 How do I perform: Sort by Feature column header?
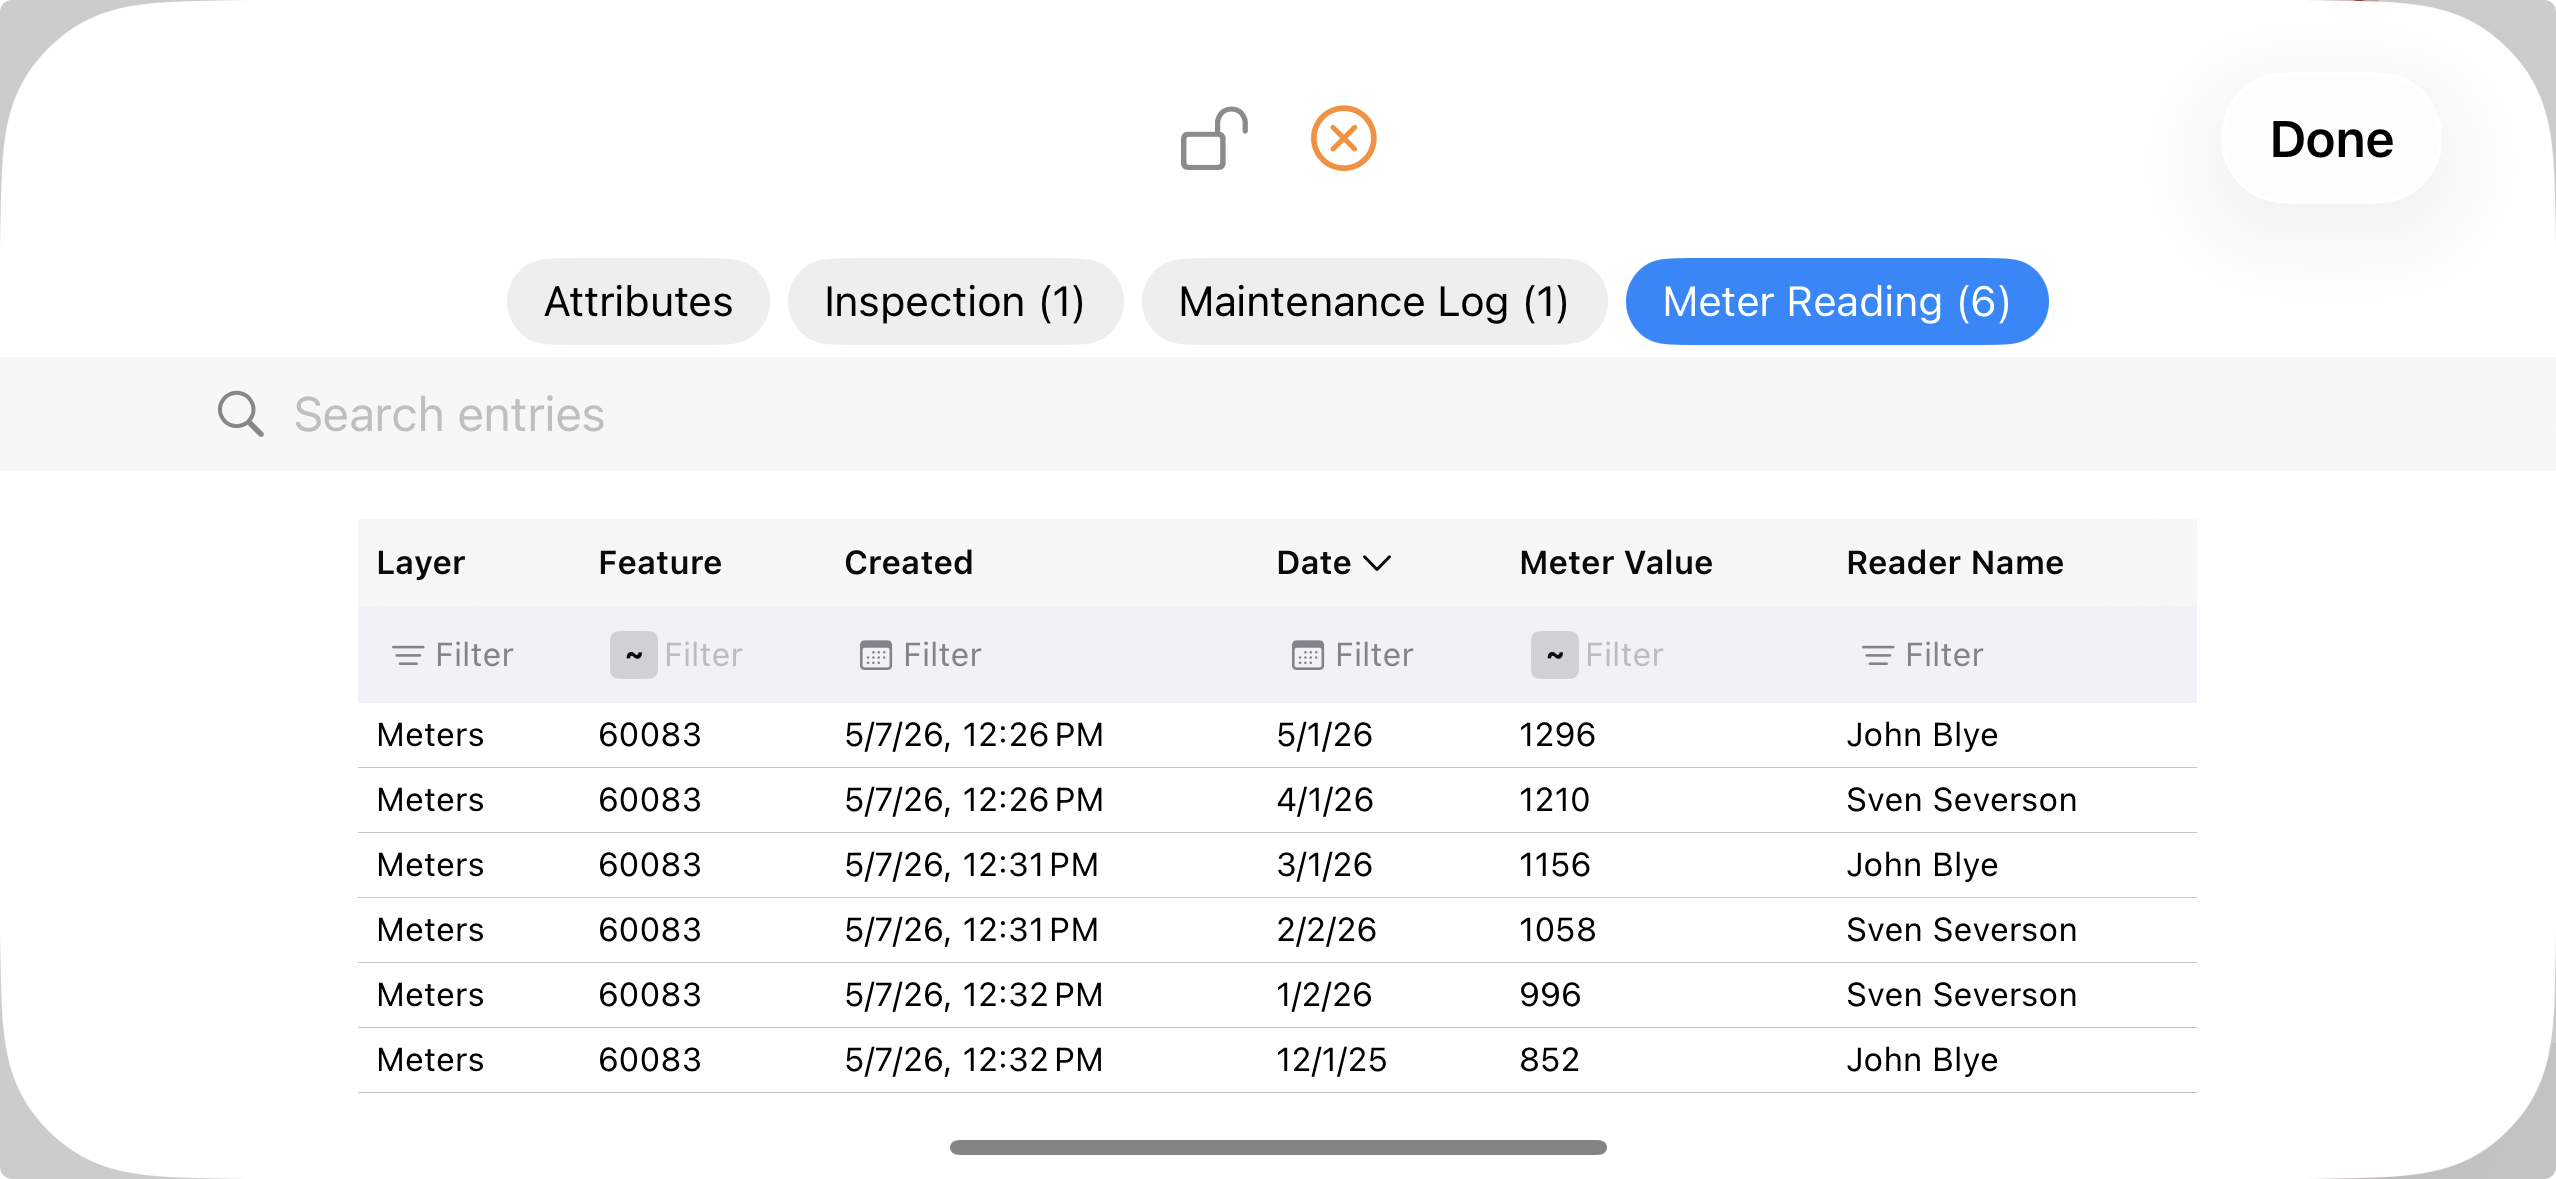(660, 563)
